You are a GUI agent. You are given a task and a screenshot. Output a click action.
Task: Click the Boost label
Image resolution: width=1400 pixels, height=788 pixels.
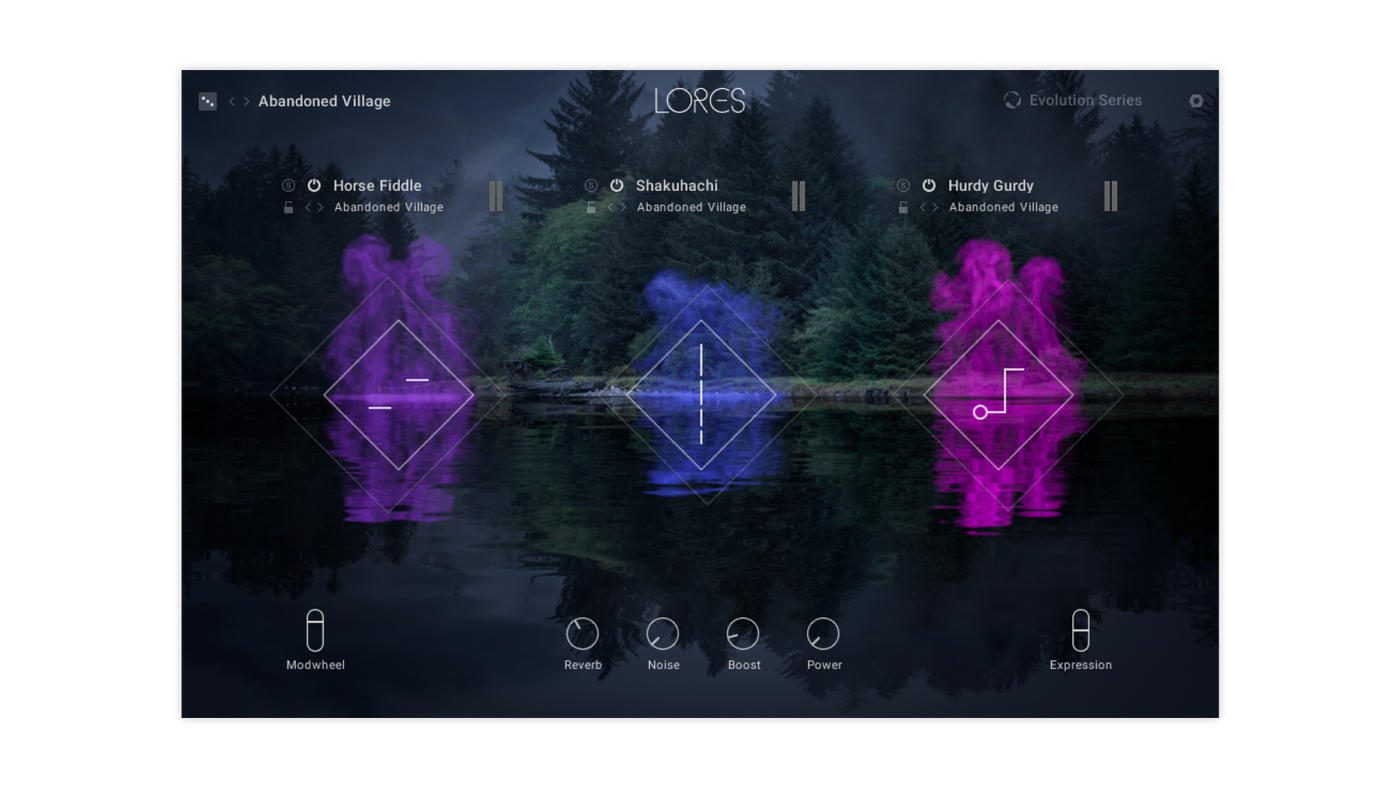744,665
